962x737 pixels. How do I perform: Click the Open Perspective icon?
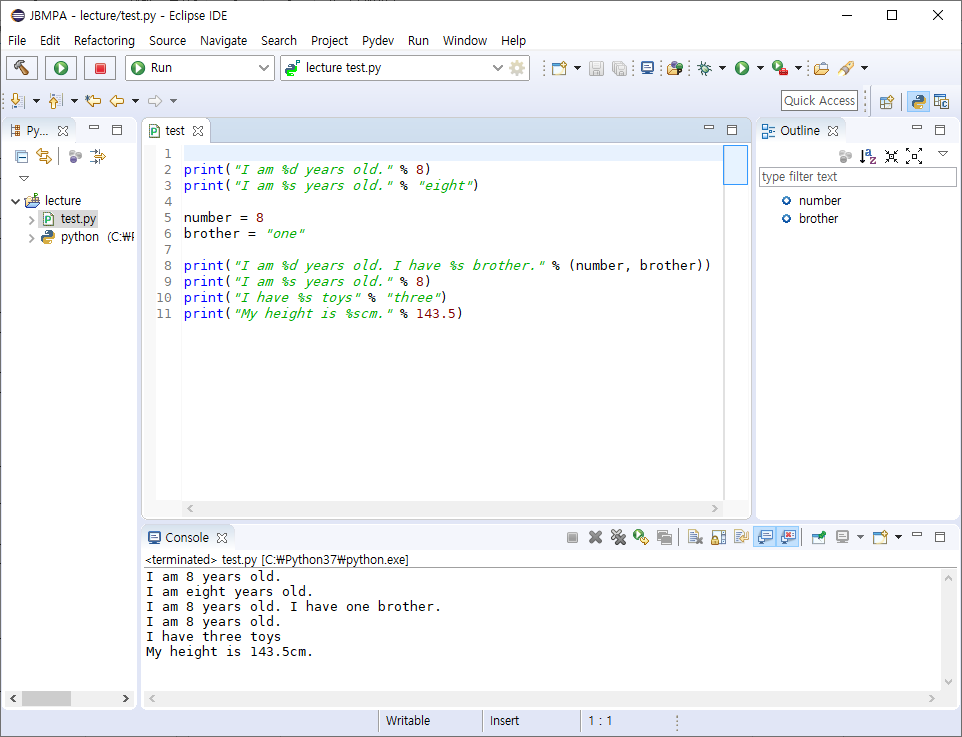pos(887,102)
